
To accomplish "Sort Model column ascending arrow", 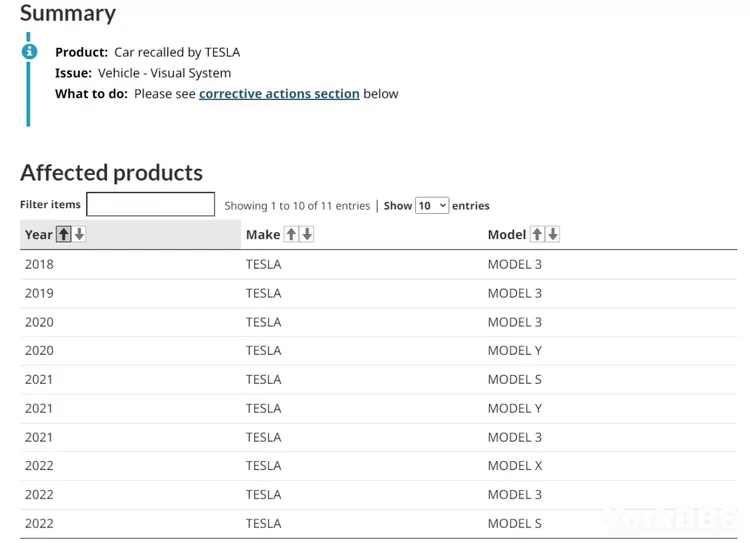I will tap(537, 234).
